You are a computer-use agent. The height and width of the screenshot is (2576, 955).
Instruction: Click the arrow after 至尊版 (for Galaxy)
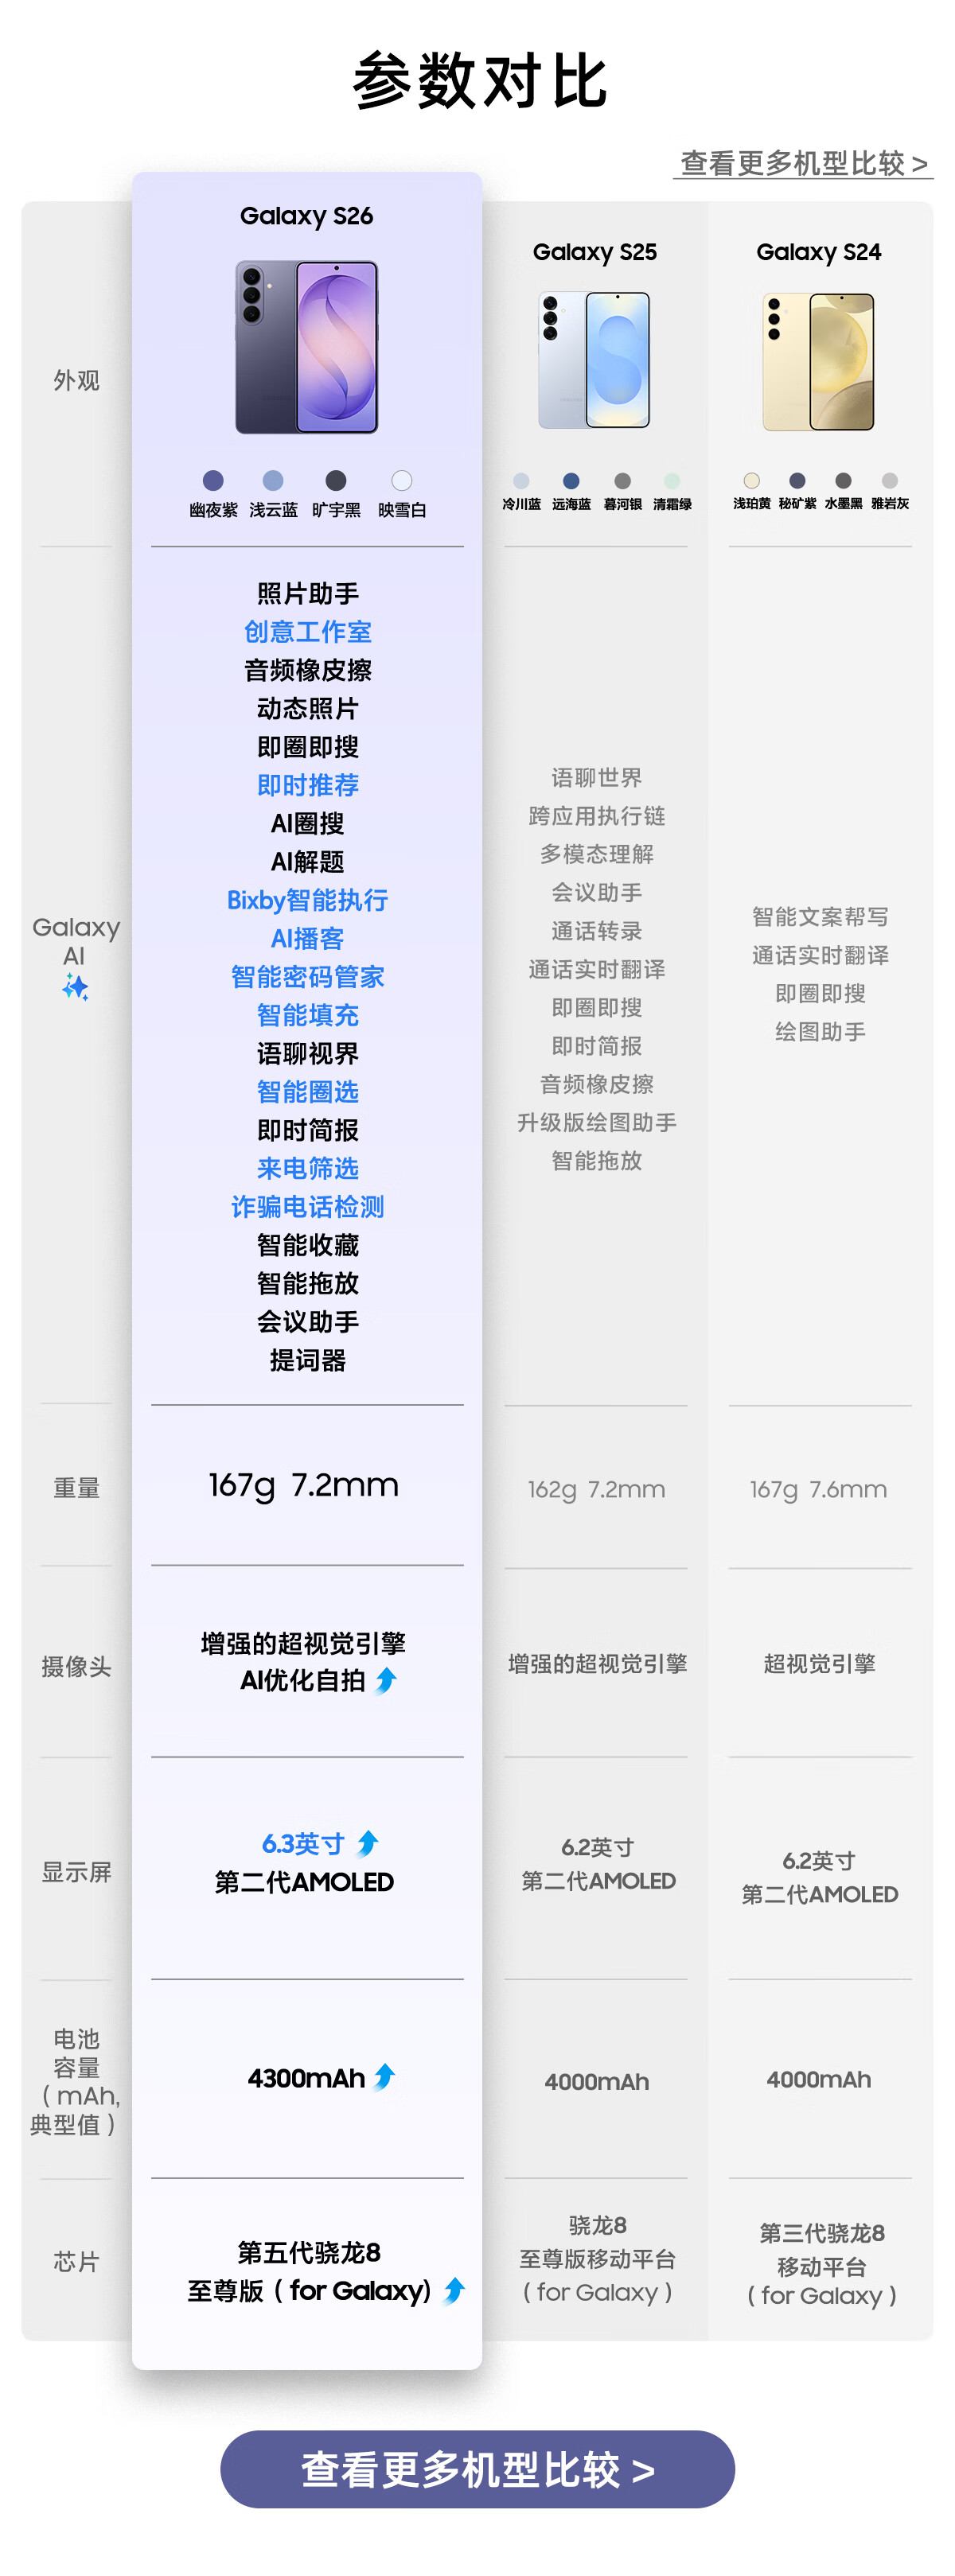pyautogui.click(x=454, y=2289)
